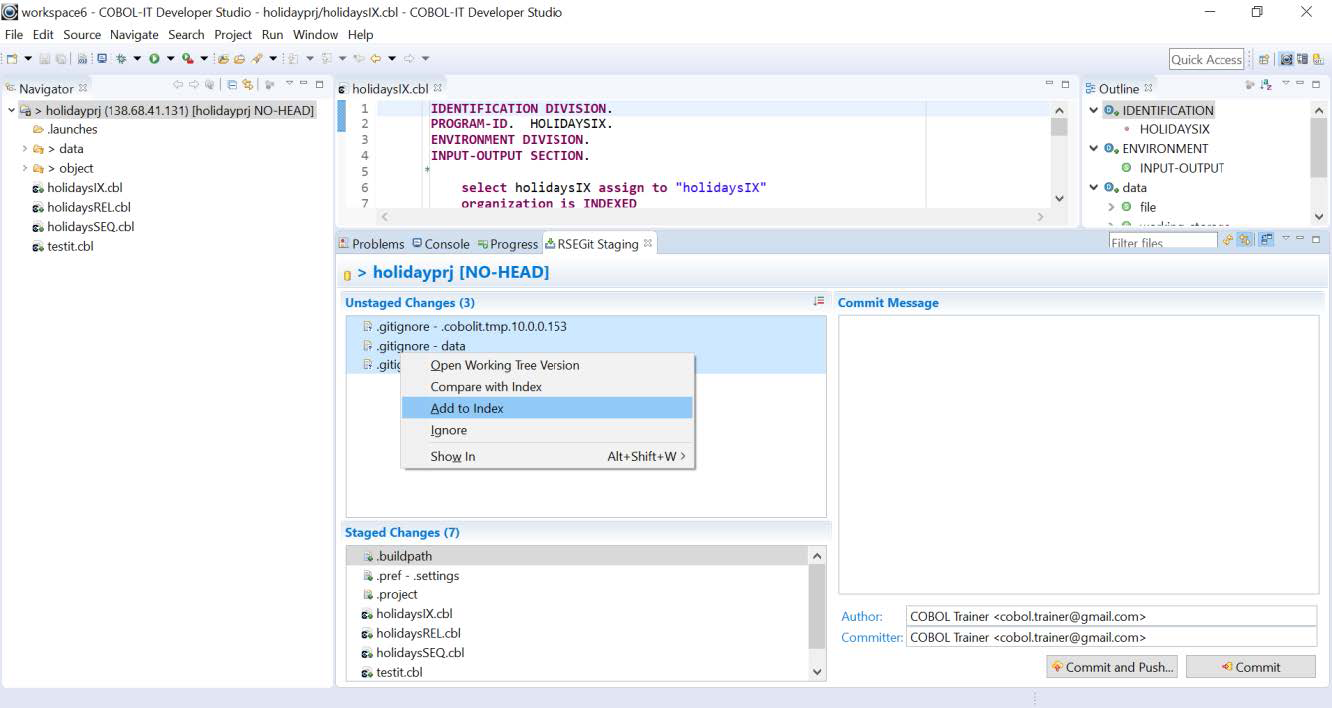Choose Add to Index from context menu
1332x708 pixels.
pyautogui.click(x=467, y=408)
